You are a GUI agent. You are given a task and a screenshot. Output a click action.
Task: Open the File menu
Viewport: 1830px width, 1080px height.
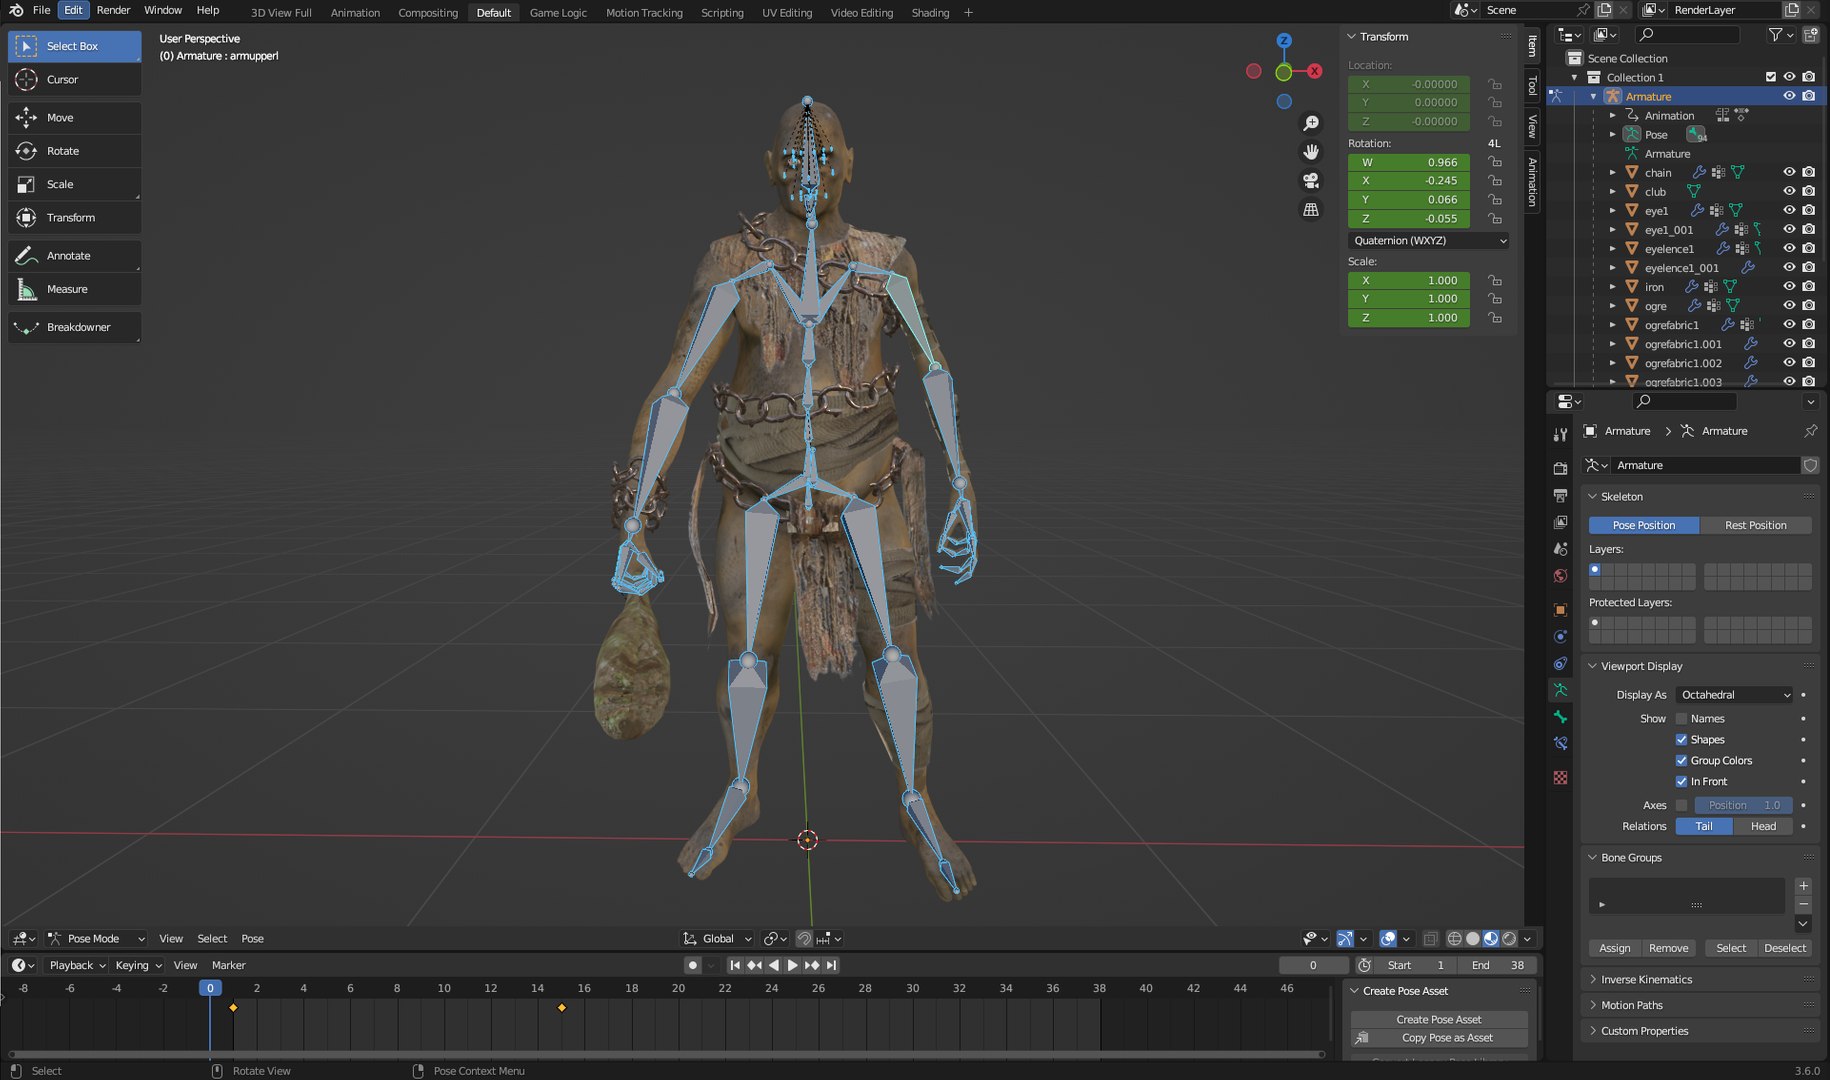pos(41,10)
